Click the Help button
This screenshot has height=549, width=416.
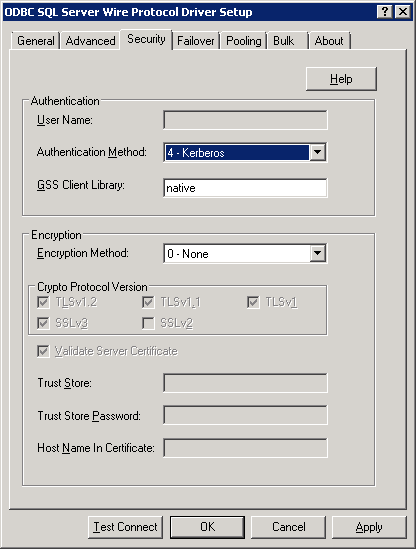(341, 79)
